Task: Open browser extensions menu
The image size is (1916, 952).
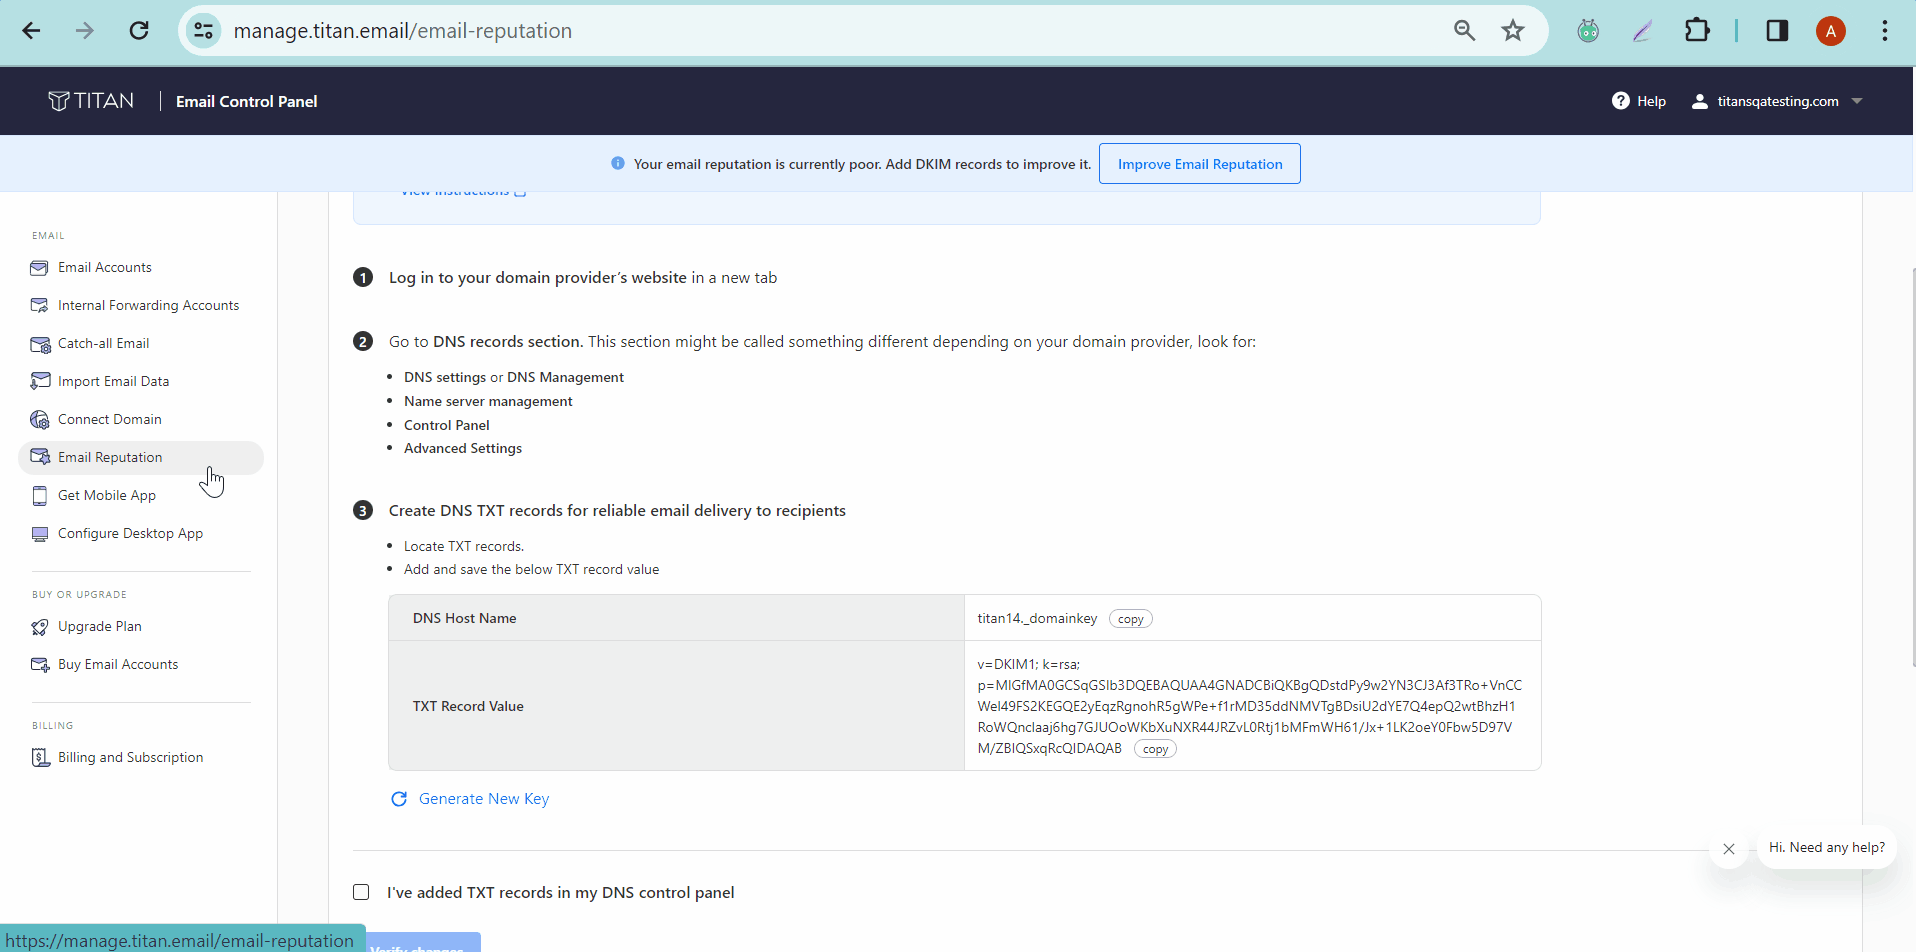Action: pyautogui.click(x=1699, y=30)
